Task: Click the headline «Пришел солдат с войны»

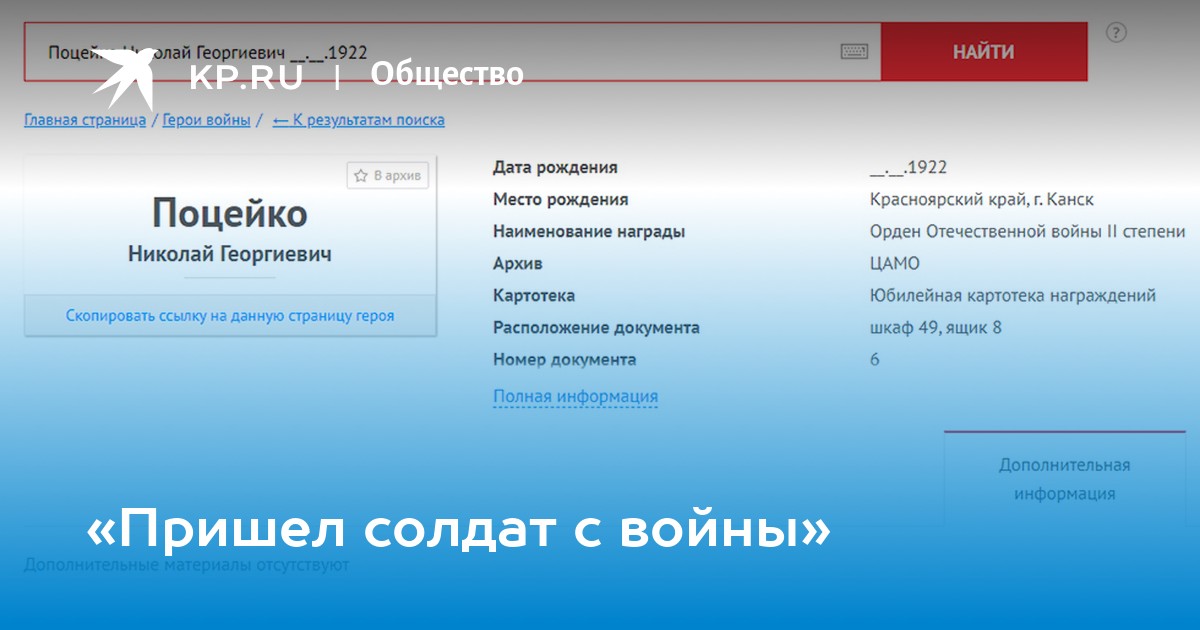Action: 459,531
